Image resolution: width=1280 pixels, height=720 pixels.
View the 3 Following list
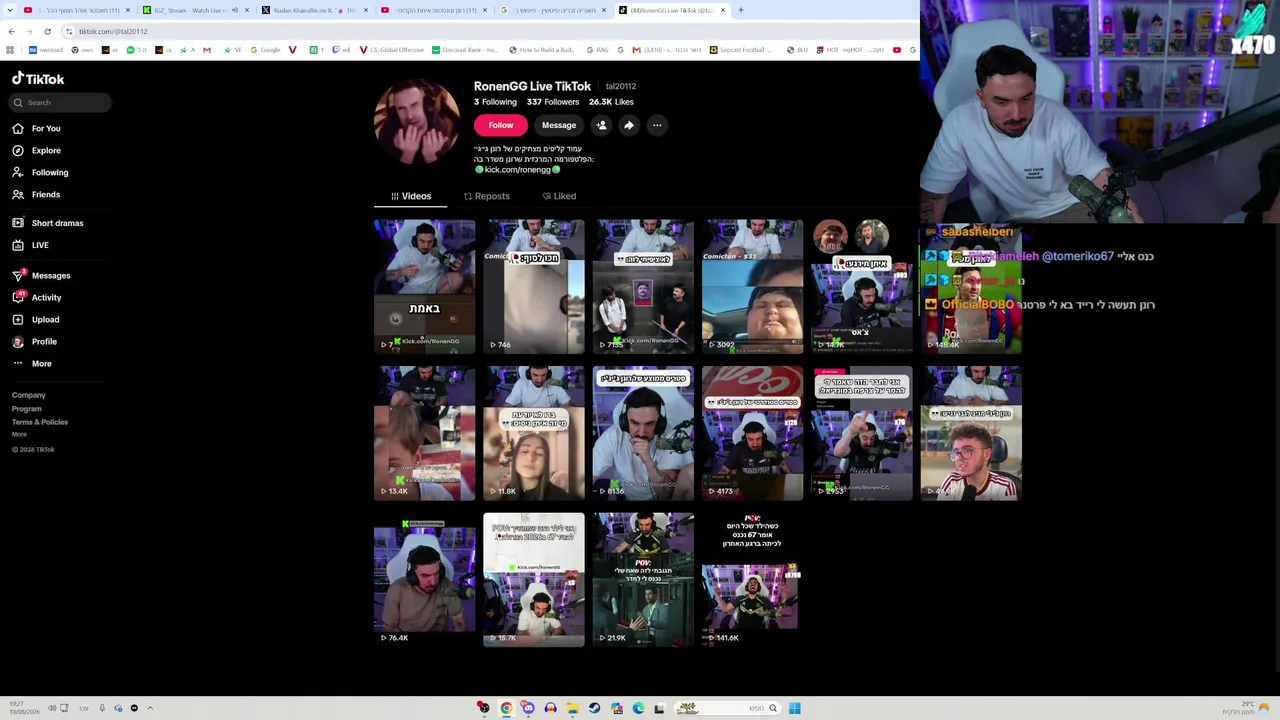495,102
